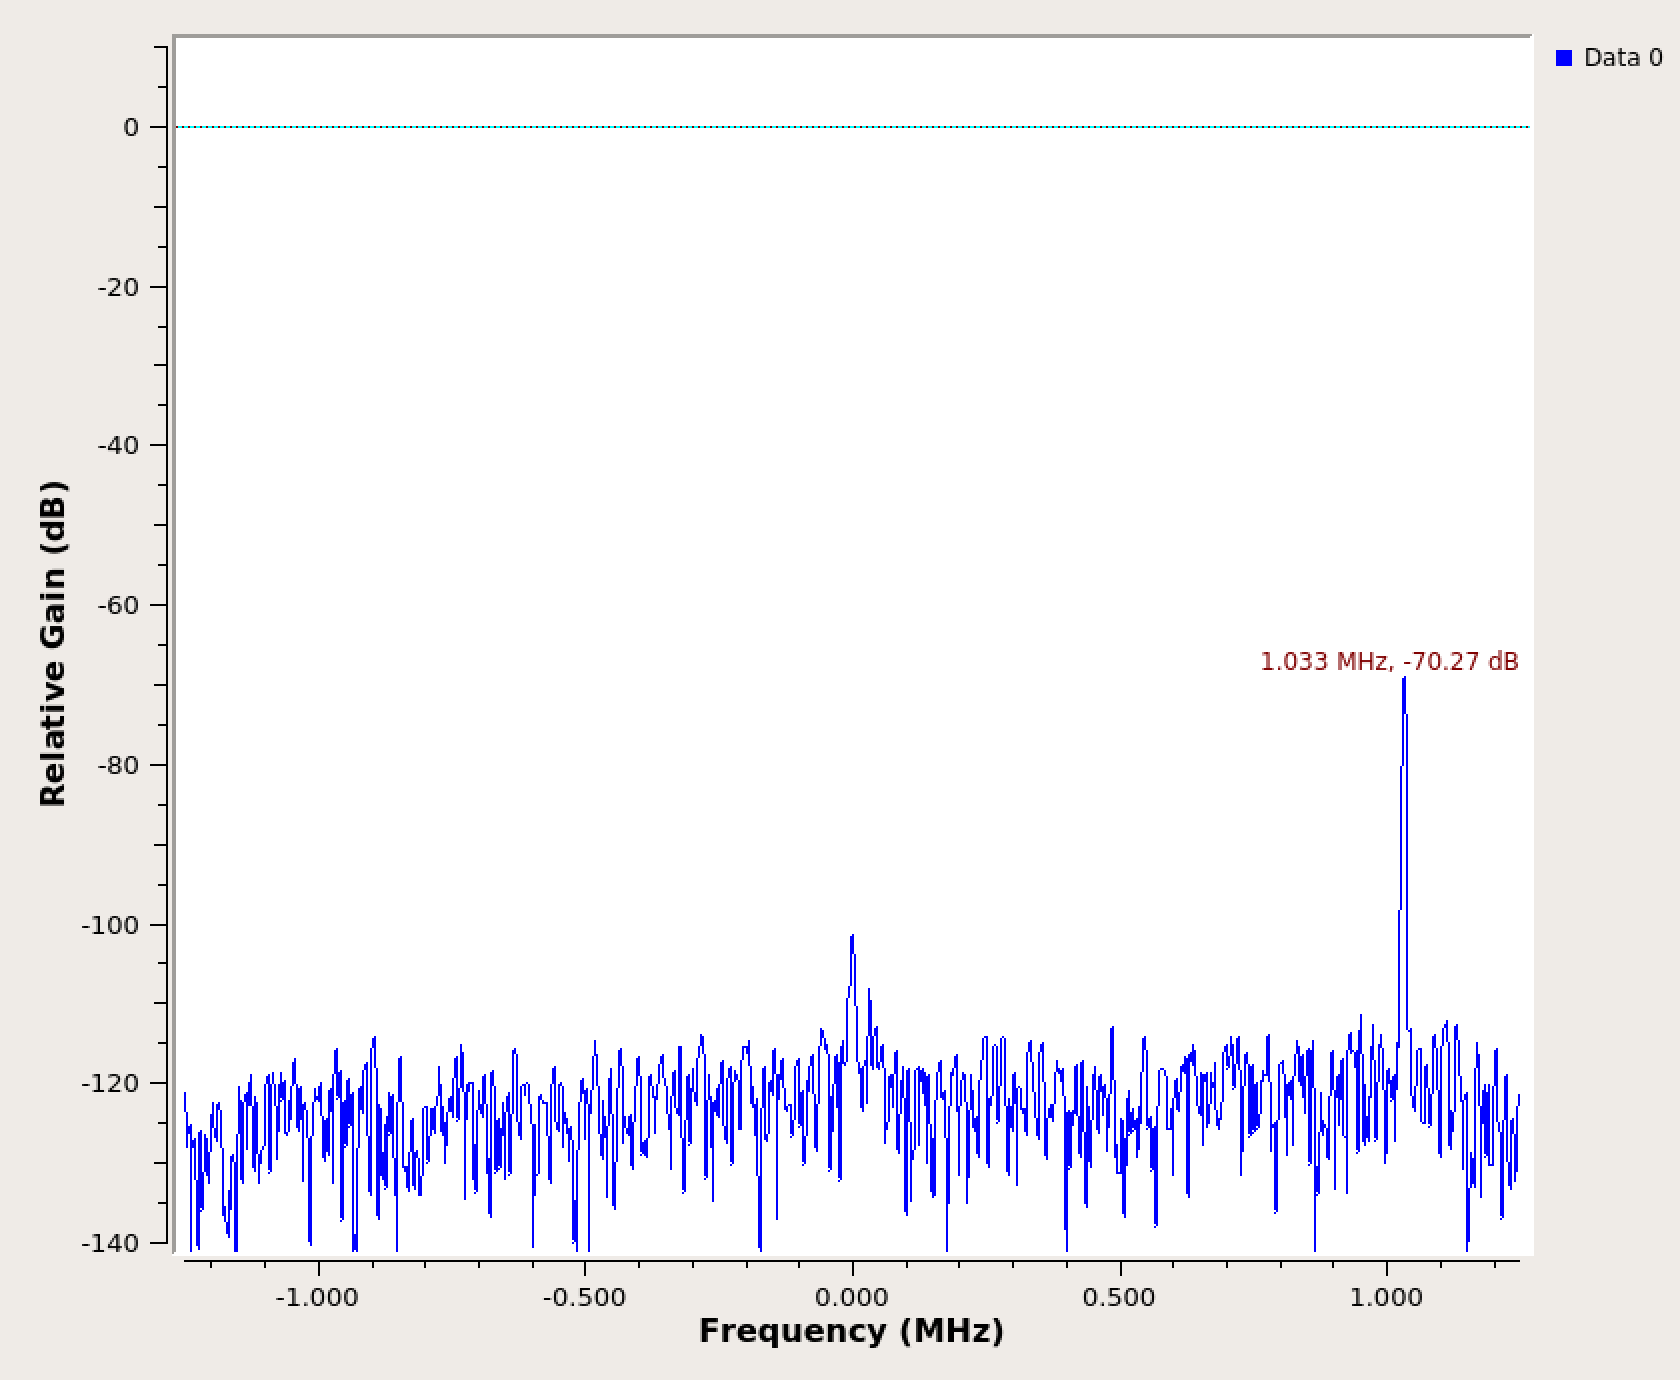Image resolution: width=1680 pixels, height=1380 pixels.
Task: Click the -140 dB gain tick label
Action: (x=110, y=1244)
